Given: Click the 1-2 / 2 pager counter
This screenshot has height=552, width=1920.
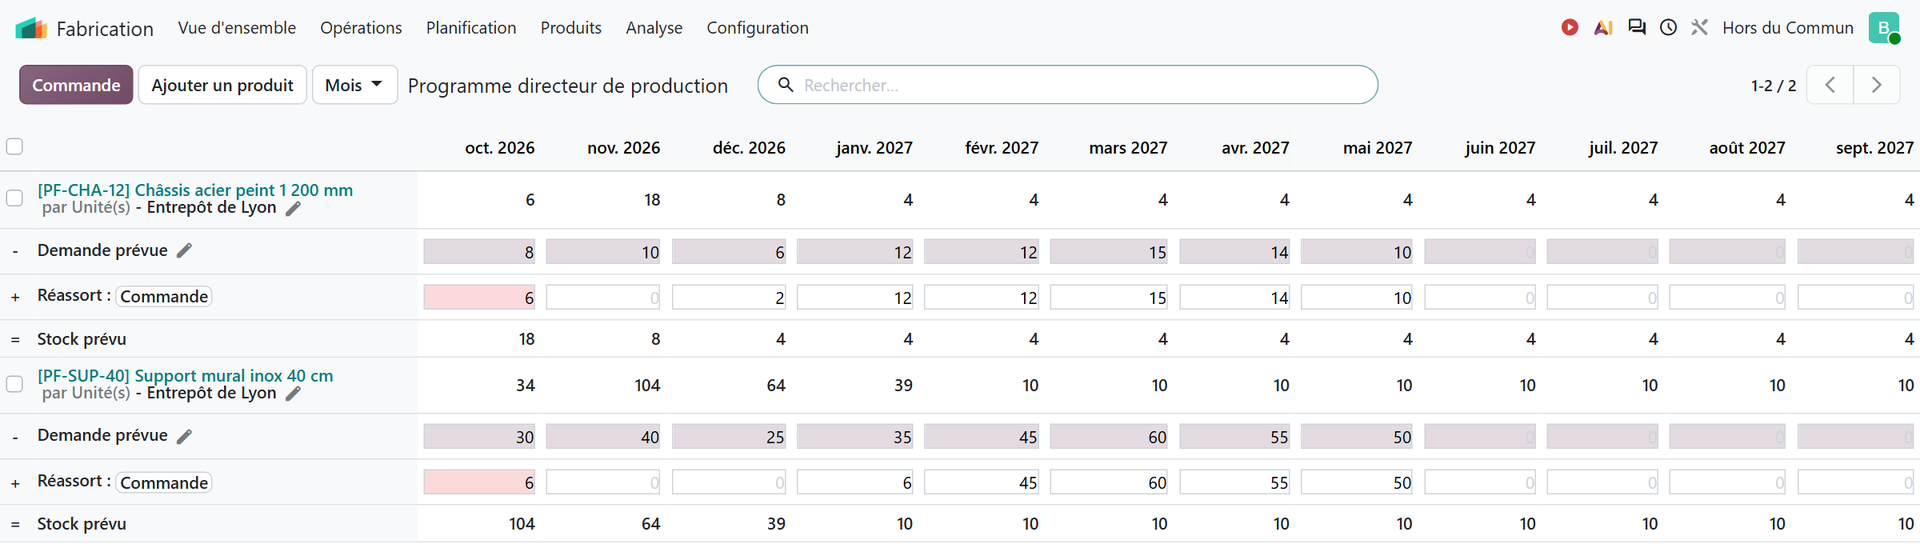Looking at the screenshot, I should (1773, 86).
